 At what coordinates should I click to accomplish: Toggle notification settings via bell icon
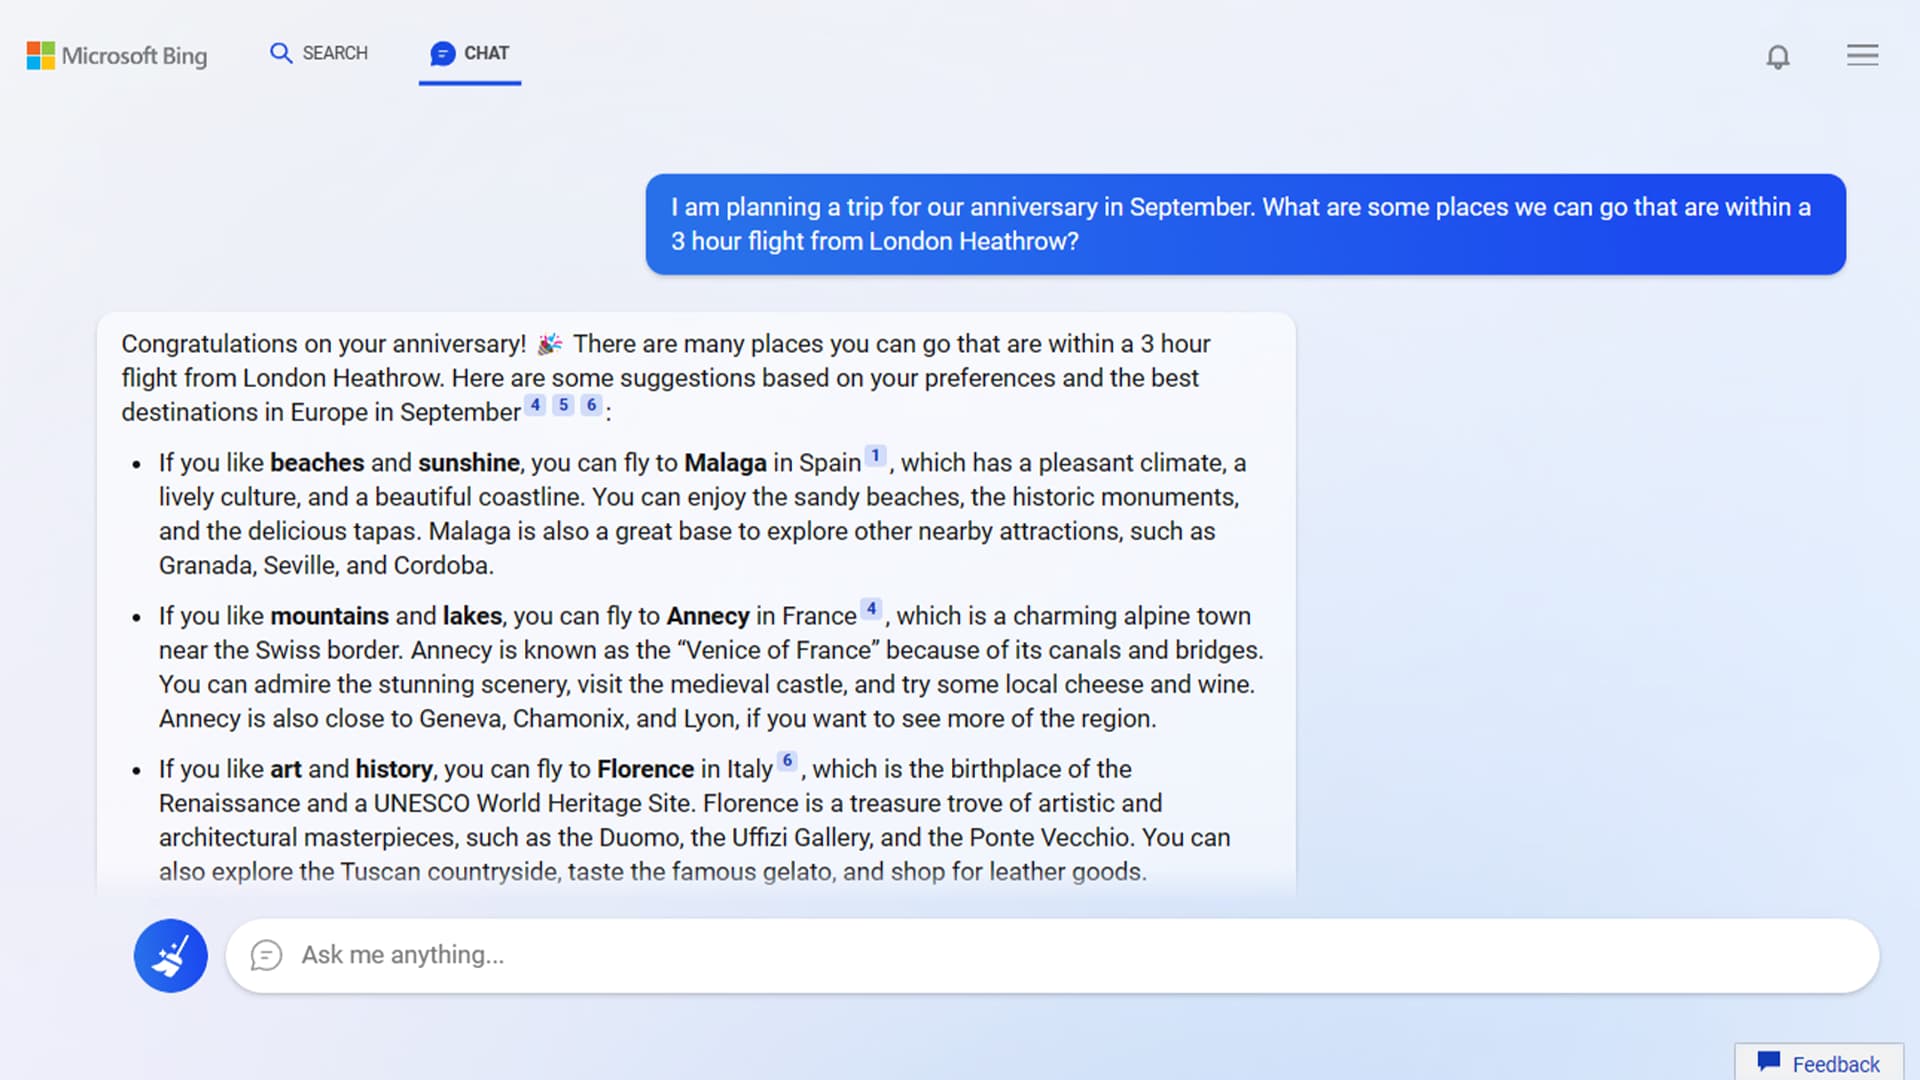pyautogui.click(x=1779, y=53)
